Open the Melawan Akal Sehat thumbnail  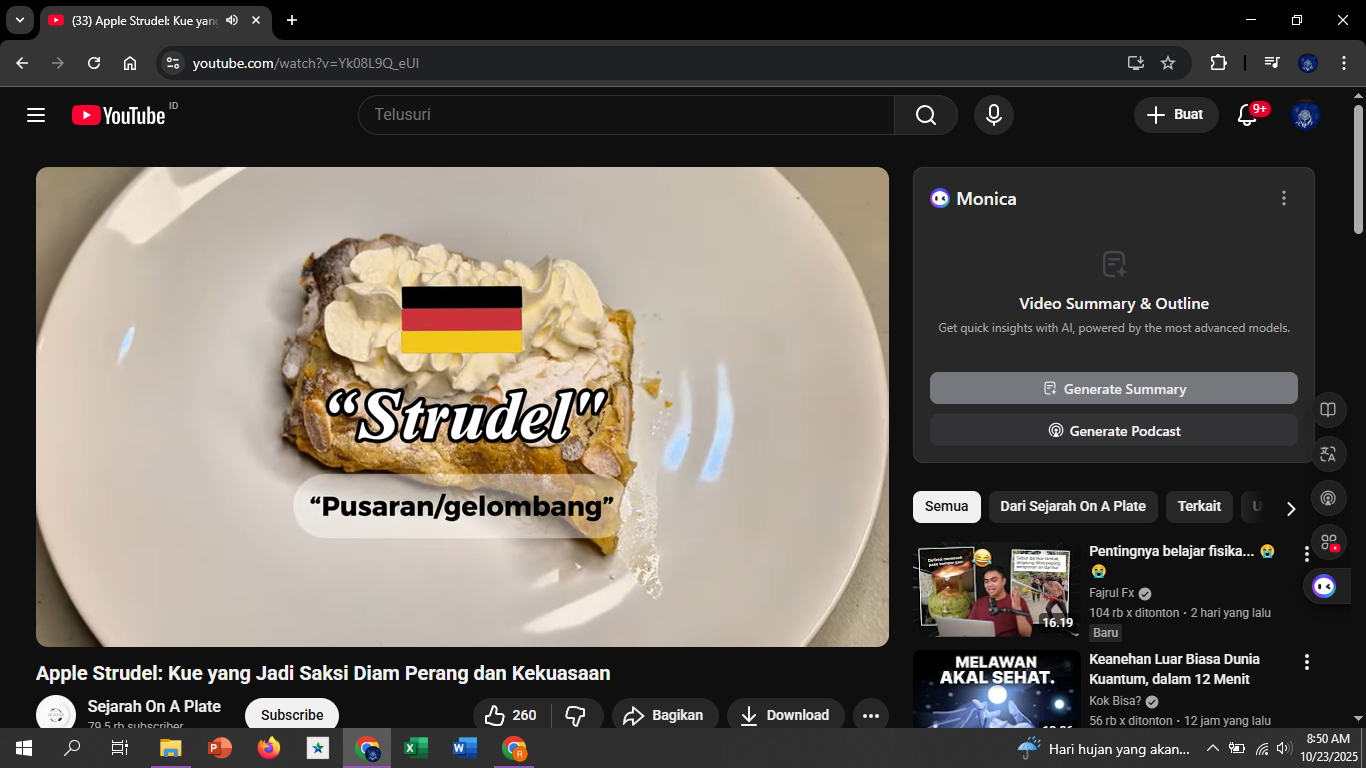(997, 689)
